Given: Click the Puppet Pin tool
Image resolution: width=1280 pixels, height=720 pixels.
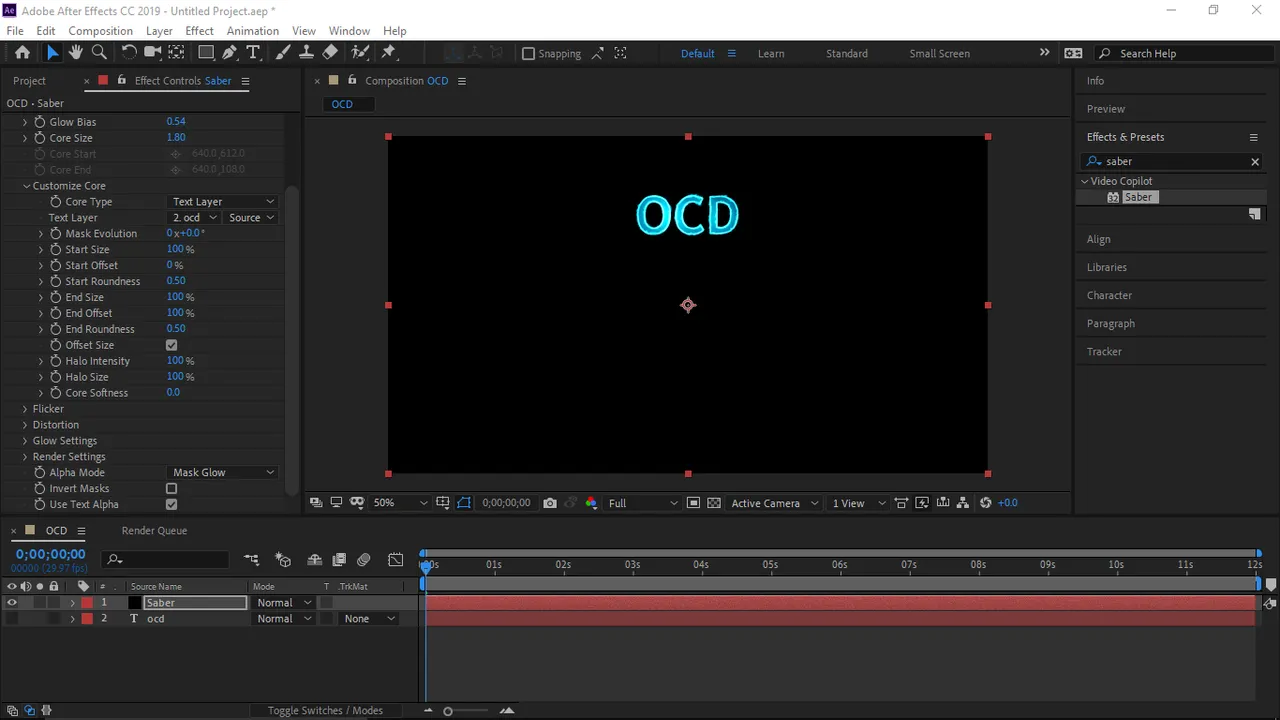Looking at the screenshot, I should coord(389,53).
